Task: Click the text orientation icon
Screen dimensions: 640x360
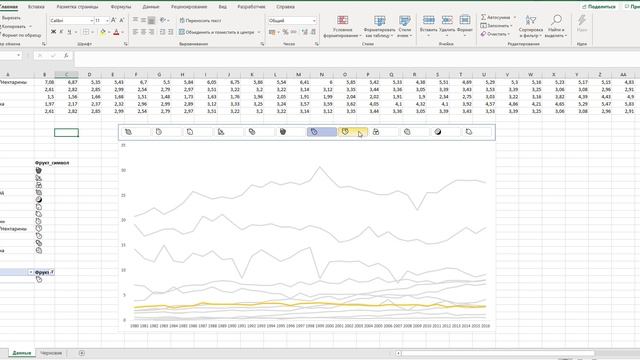Action: (x=163, y=20)
